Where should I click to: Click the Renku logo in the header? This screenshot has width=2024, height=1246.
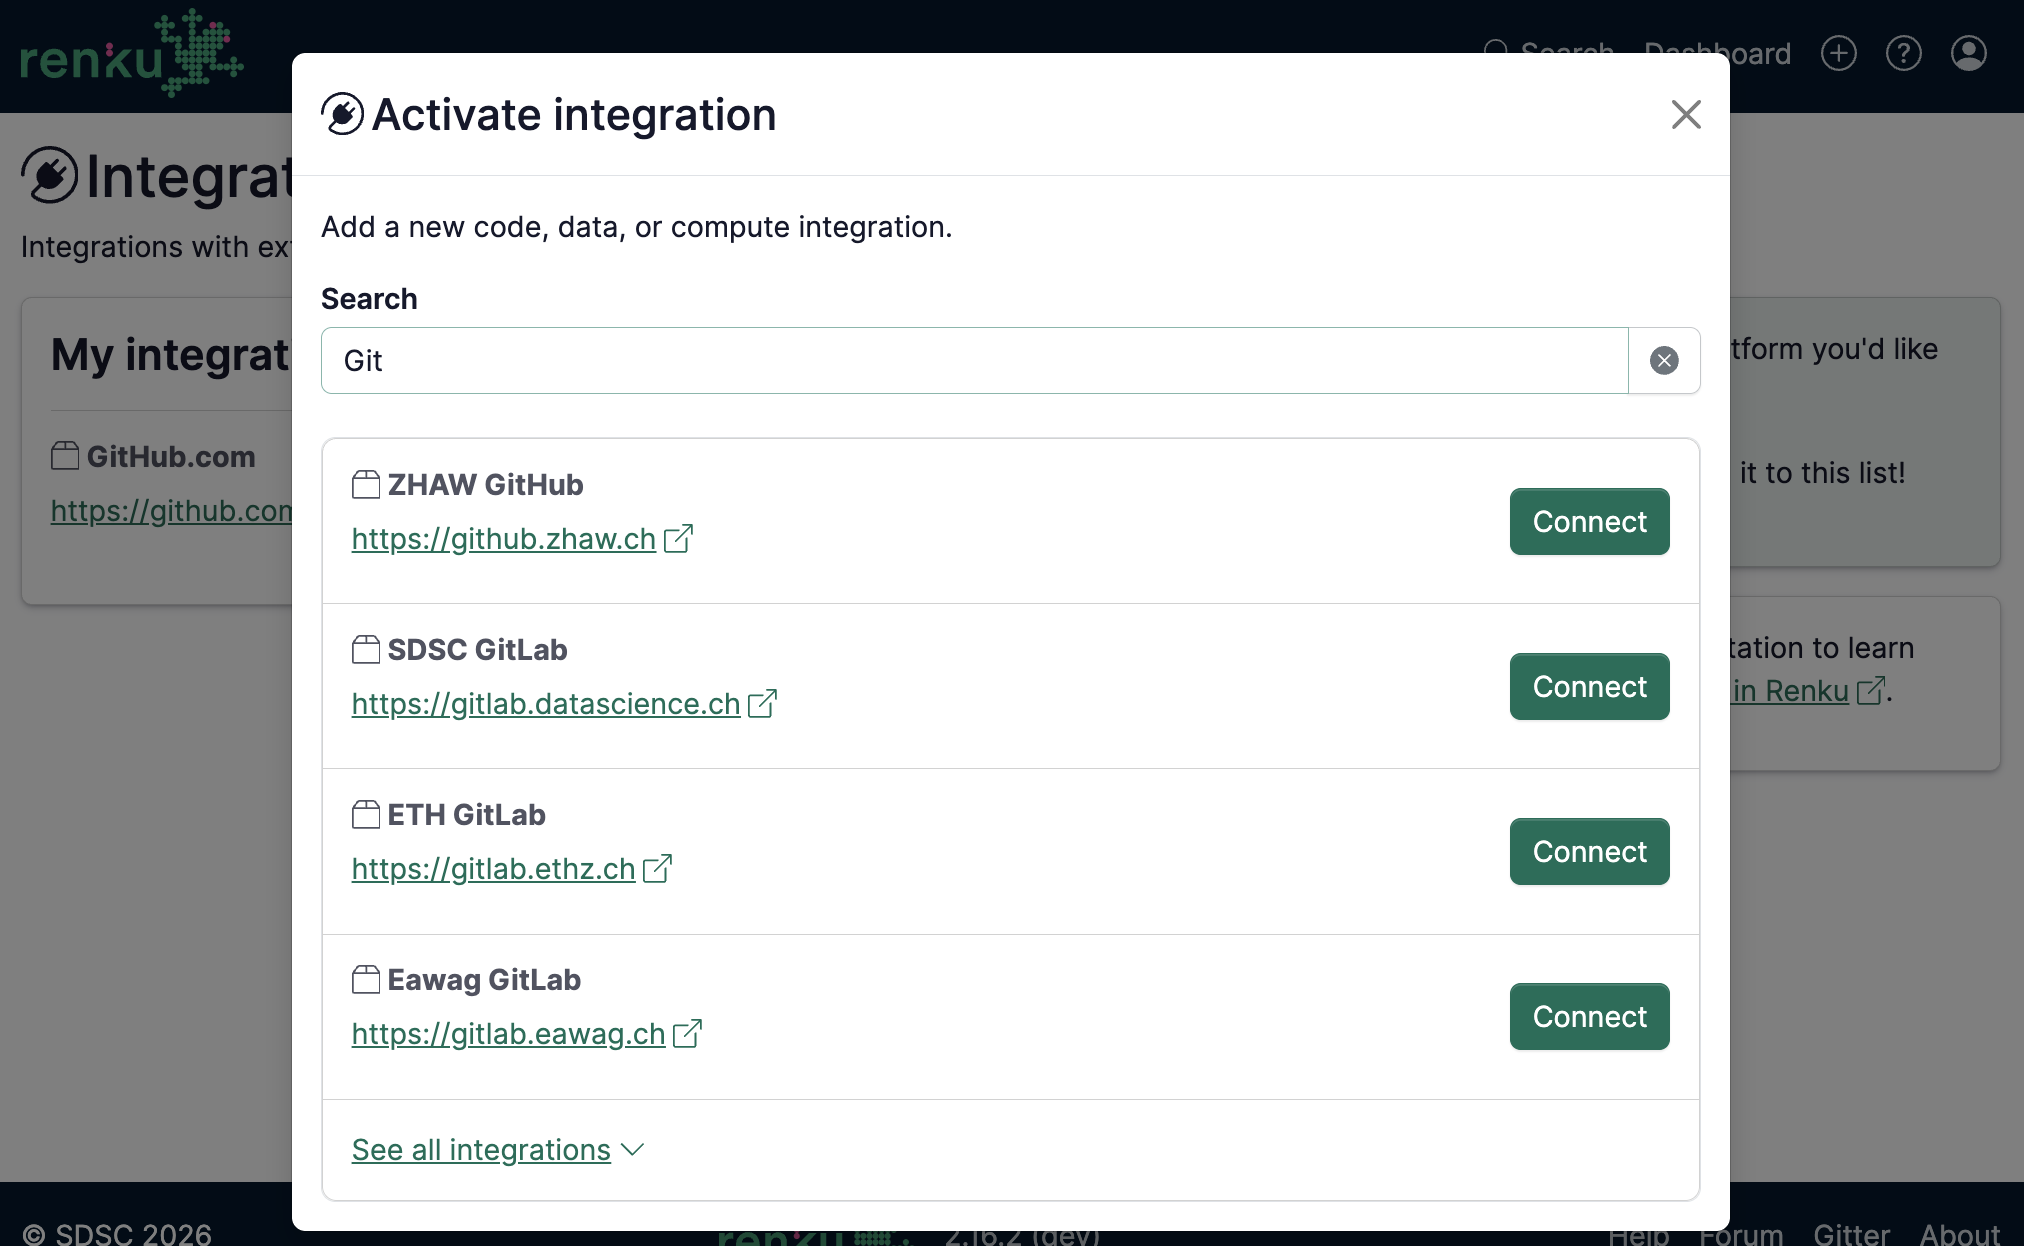click(131, 54)
